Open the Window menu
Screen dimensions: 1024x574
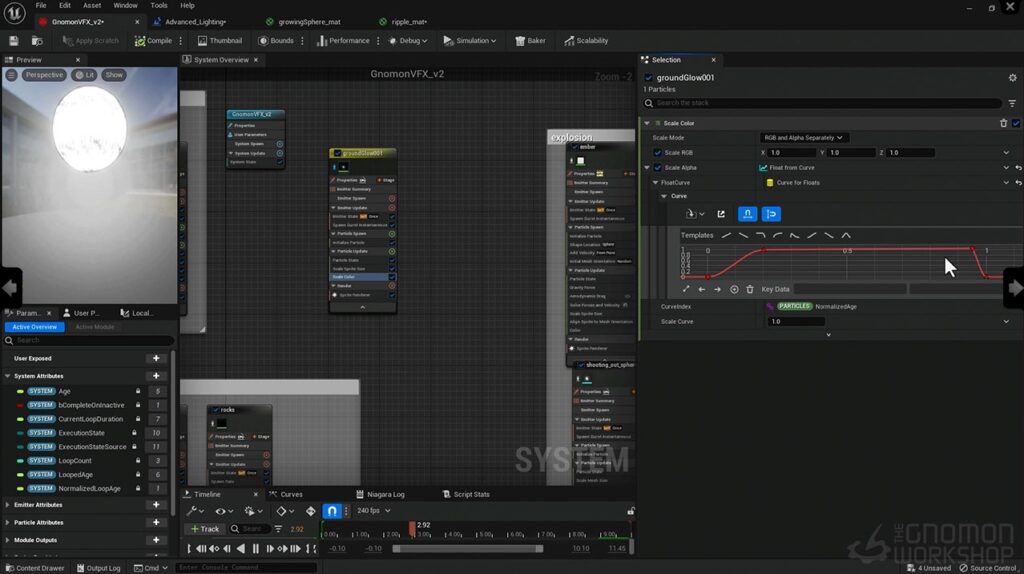click(x=125, y=5)
